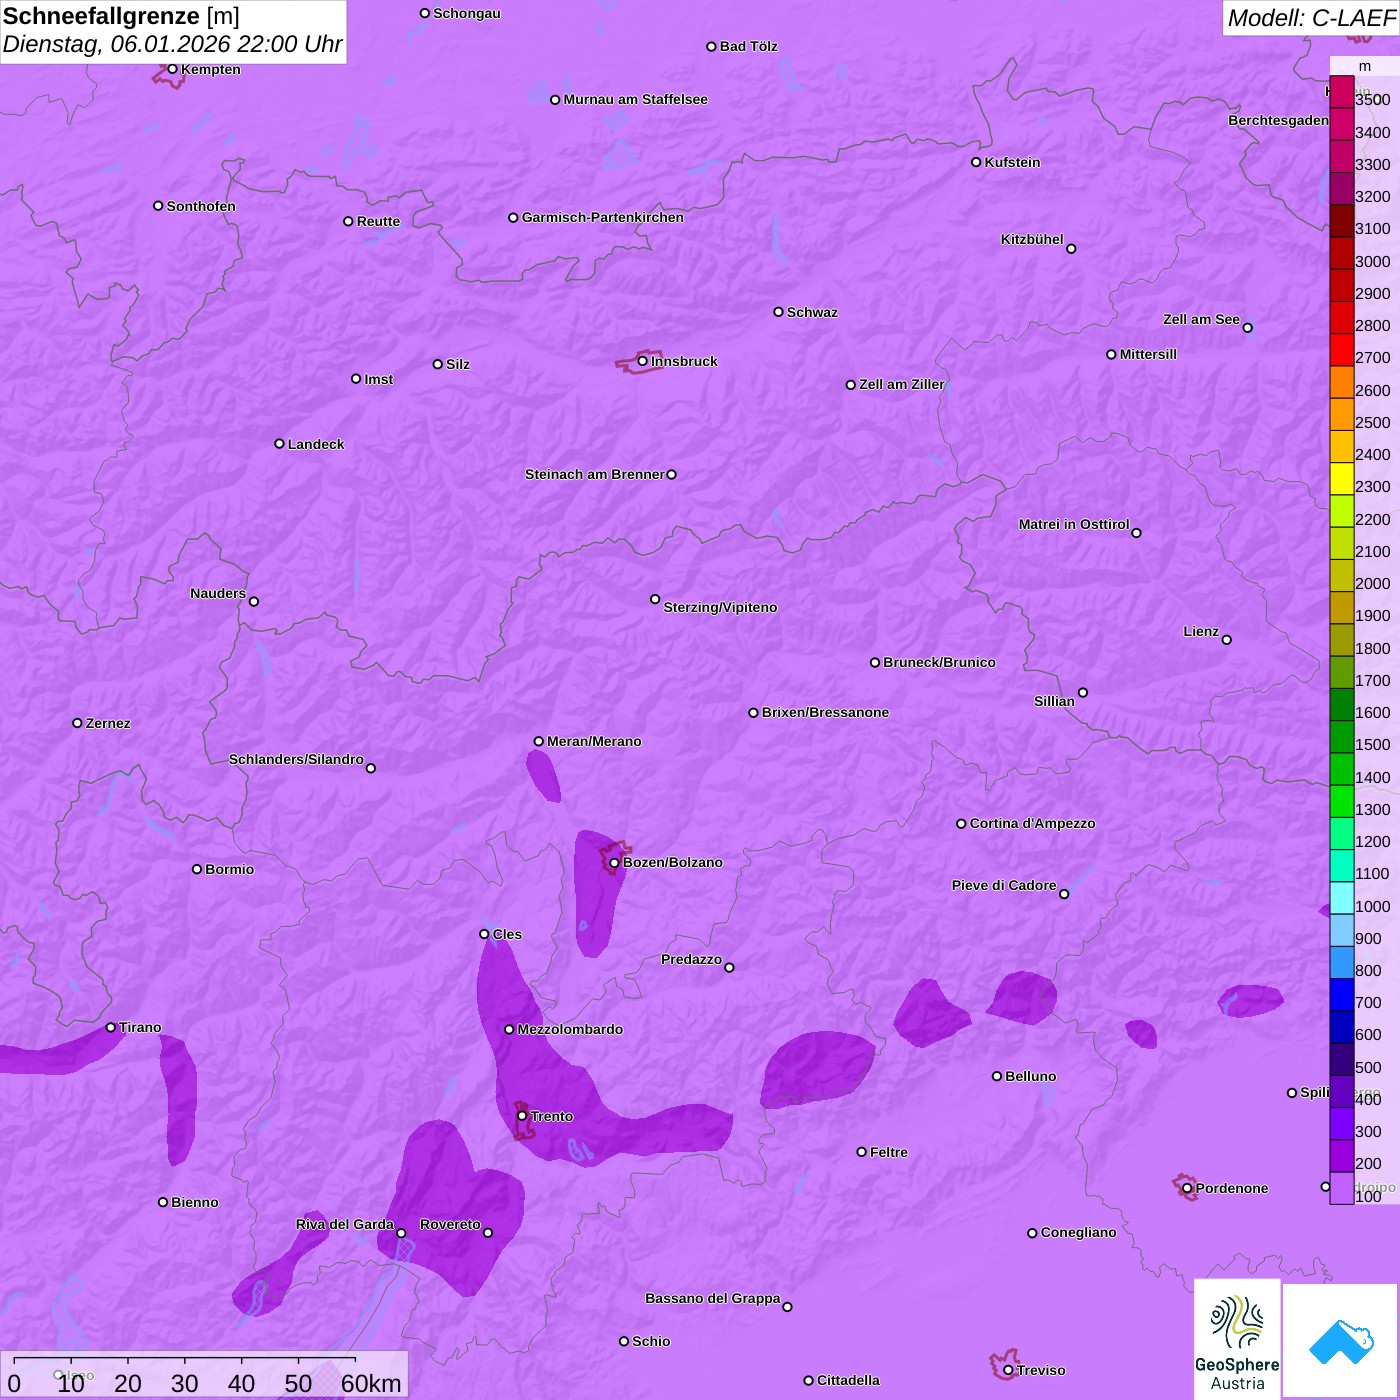Select the Treviso city marker dot

pyautogui.click(x=1008, y=1370)
